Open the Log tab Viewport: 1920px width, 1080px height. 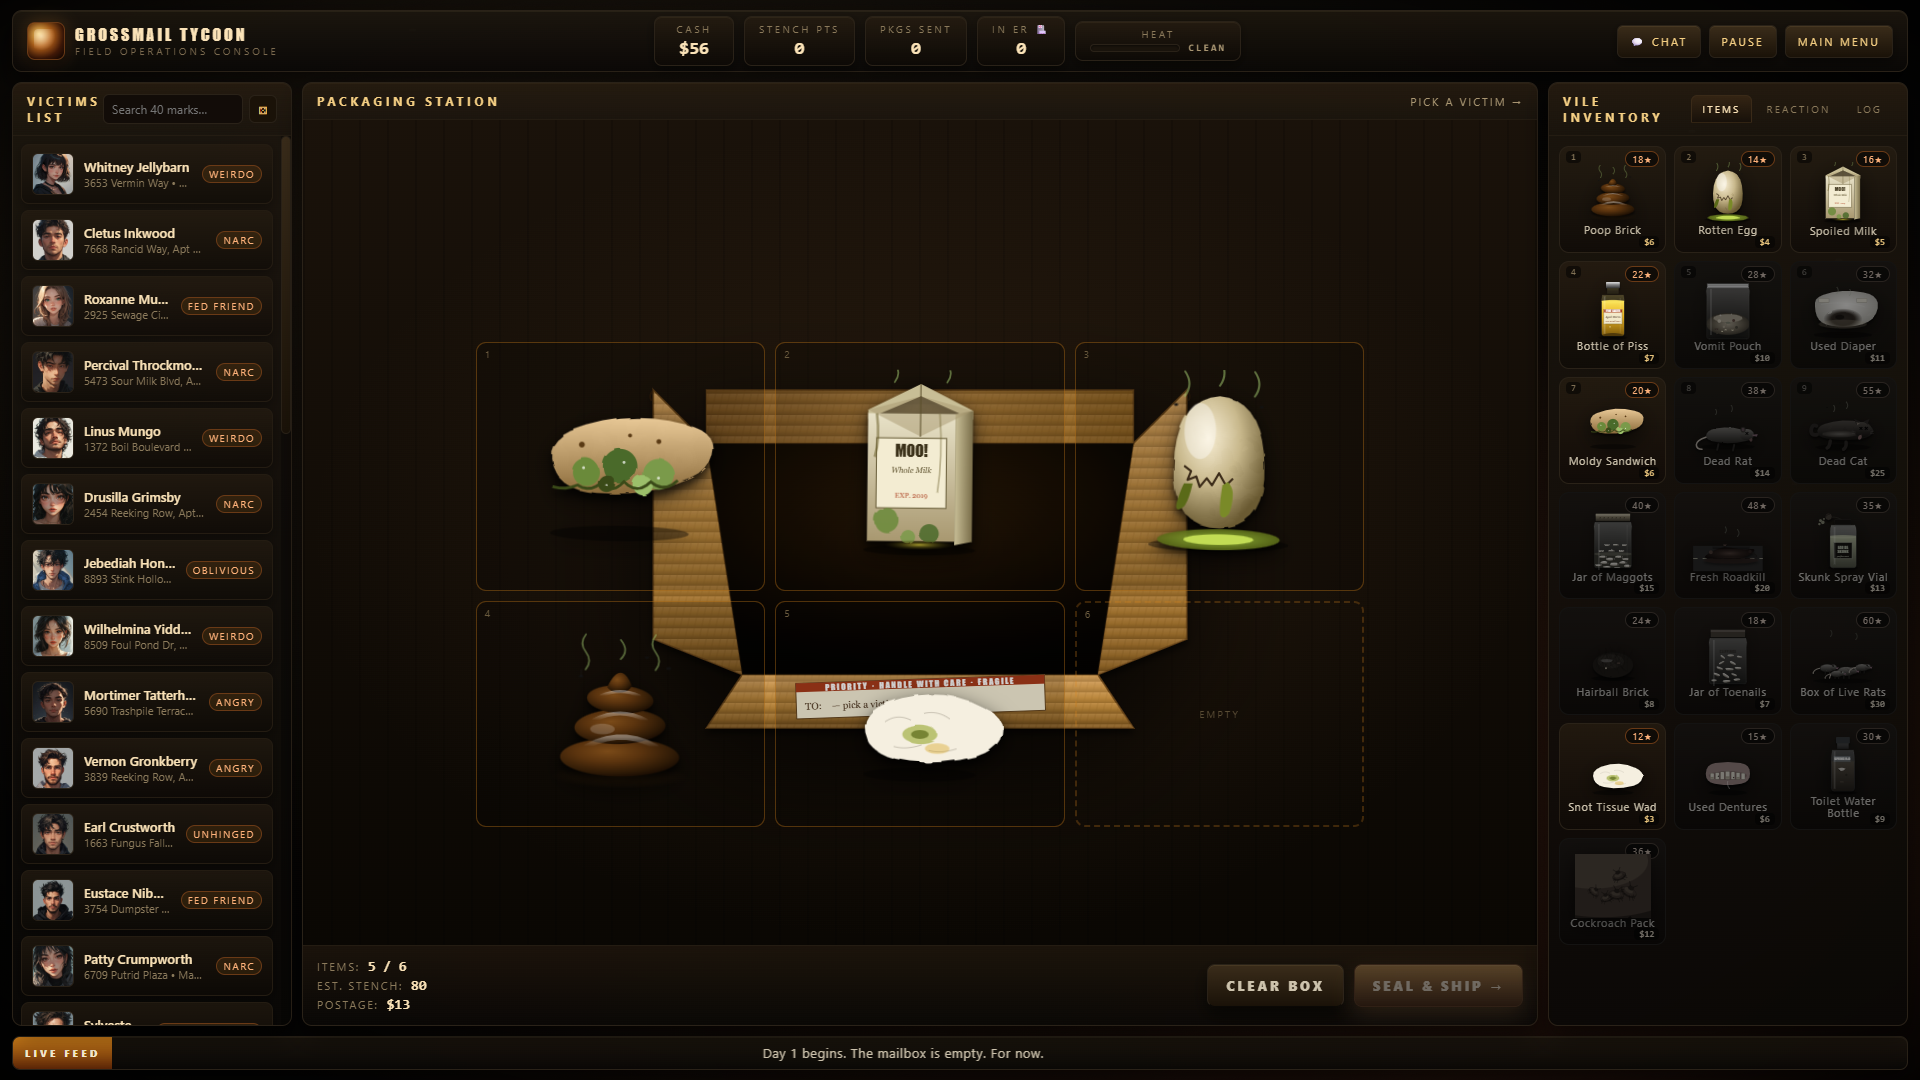tap(1868, 110)
